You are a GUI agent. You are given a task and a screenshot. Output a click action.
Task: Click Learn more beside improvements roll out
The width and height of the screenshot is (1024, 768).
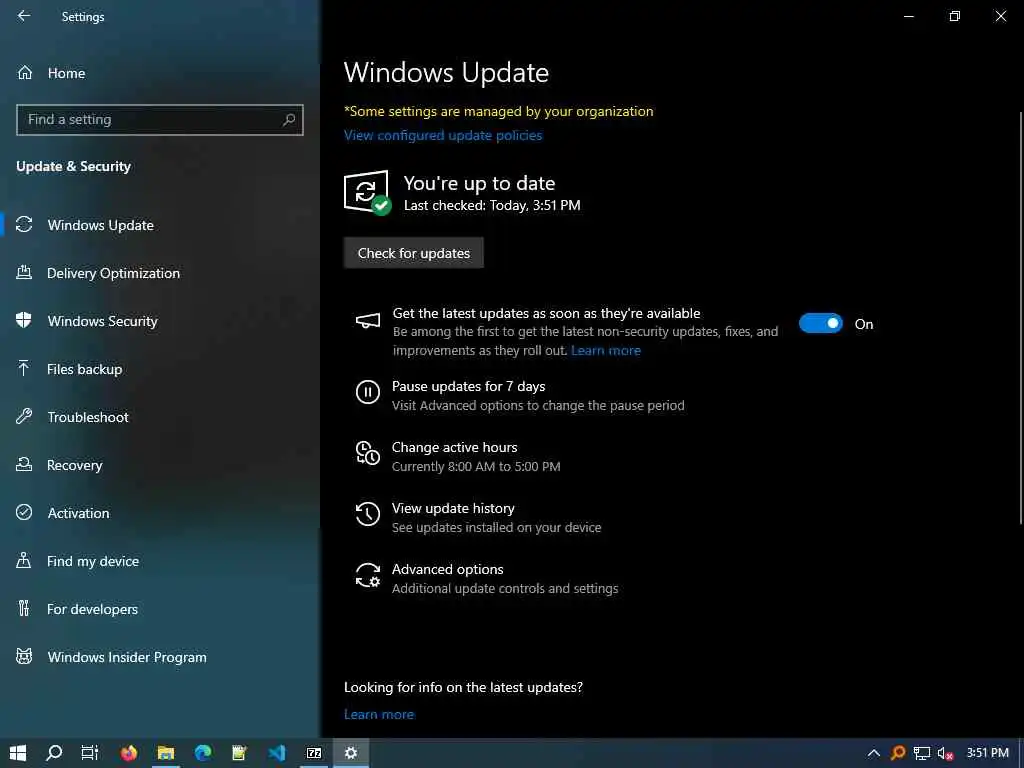pos(605,350)
